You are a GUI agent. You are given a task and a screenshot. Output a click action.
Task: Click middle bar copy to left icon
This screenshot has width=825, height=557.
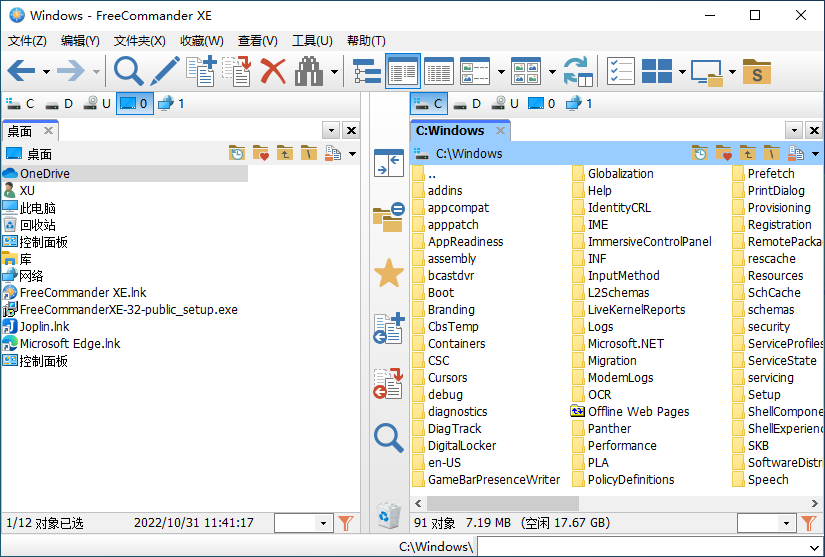[389, 329]
